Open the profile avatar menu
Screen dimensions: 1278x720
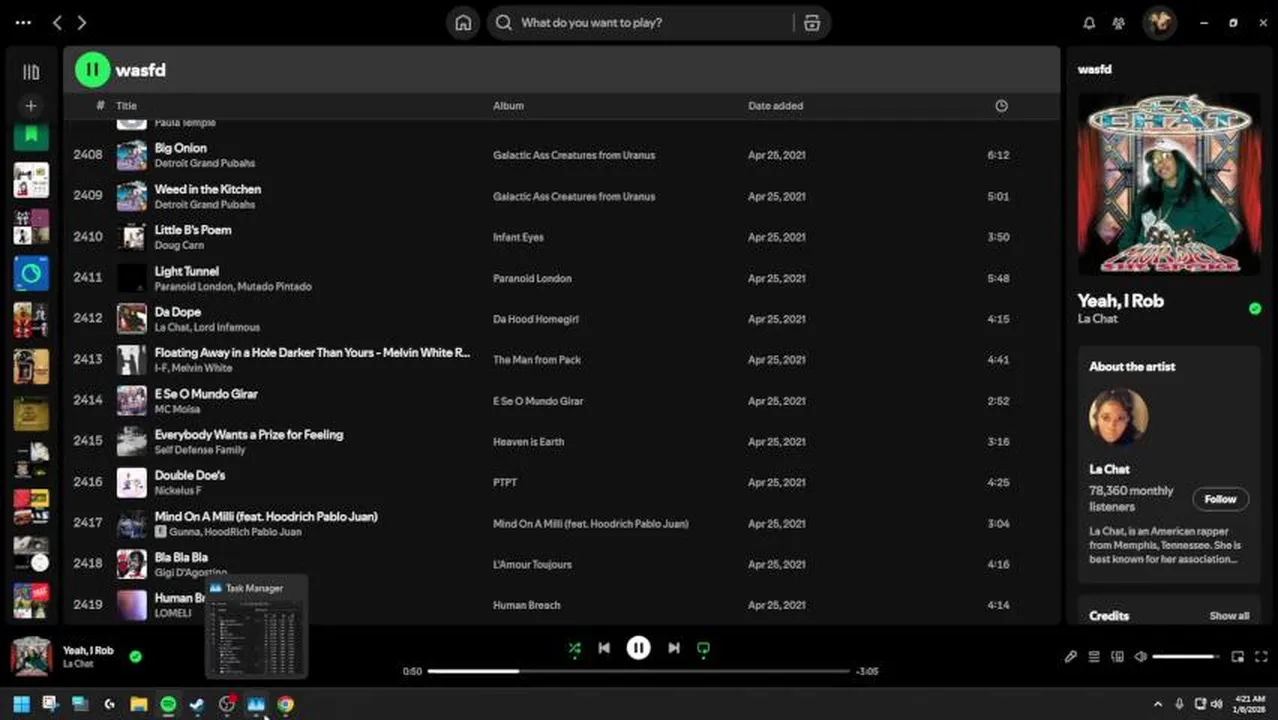[x=1160, y=23]
